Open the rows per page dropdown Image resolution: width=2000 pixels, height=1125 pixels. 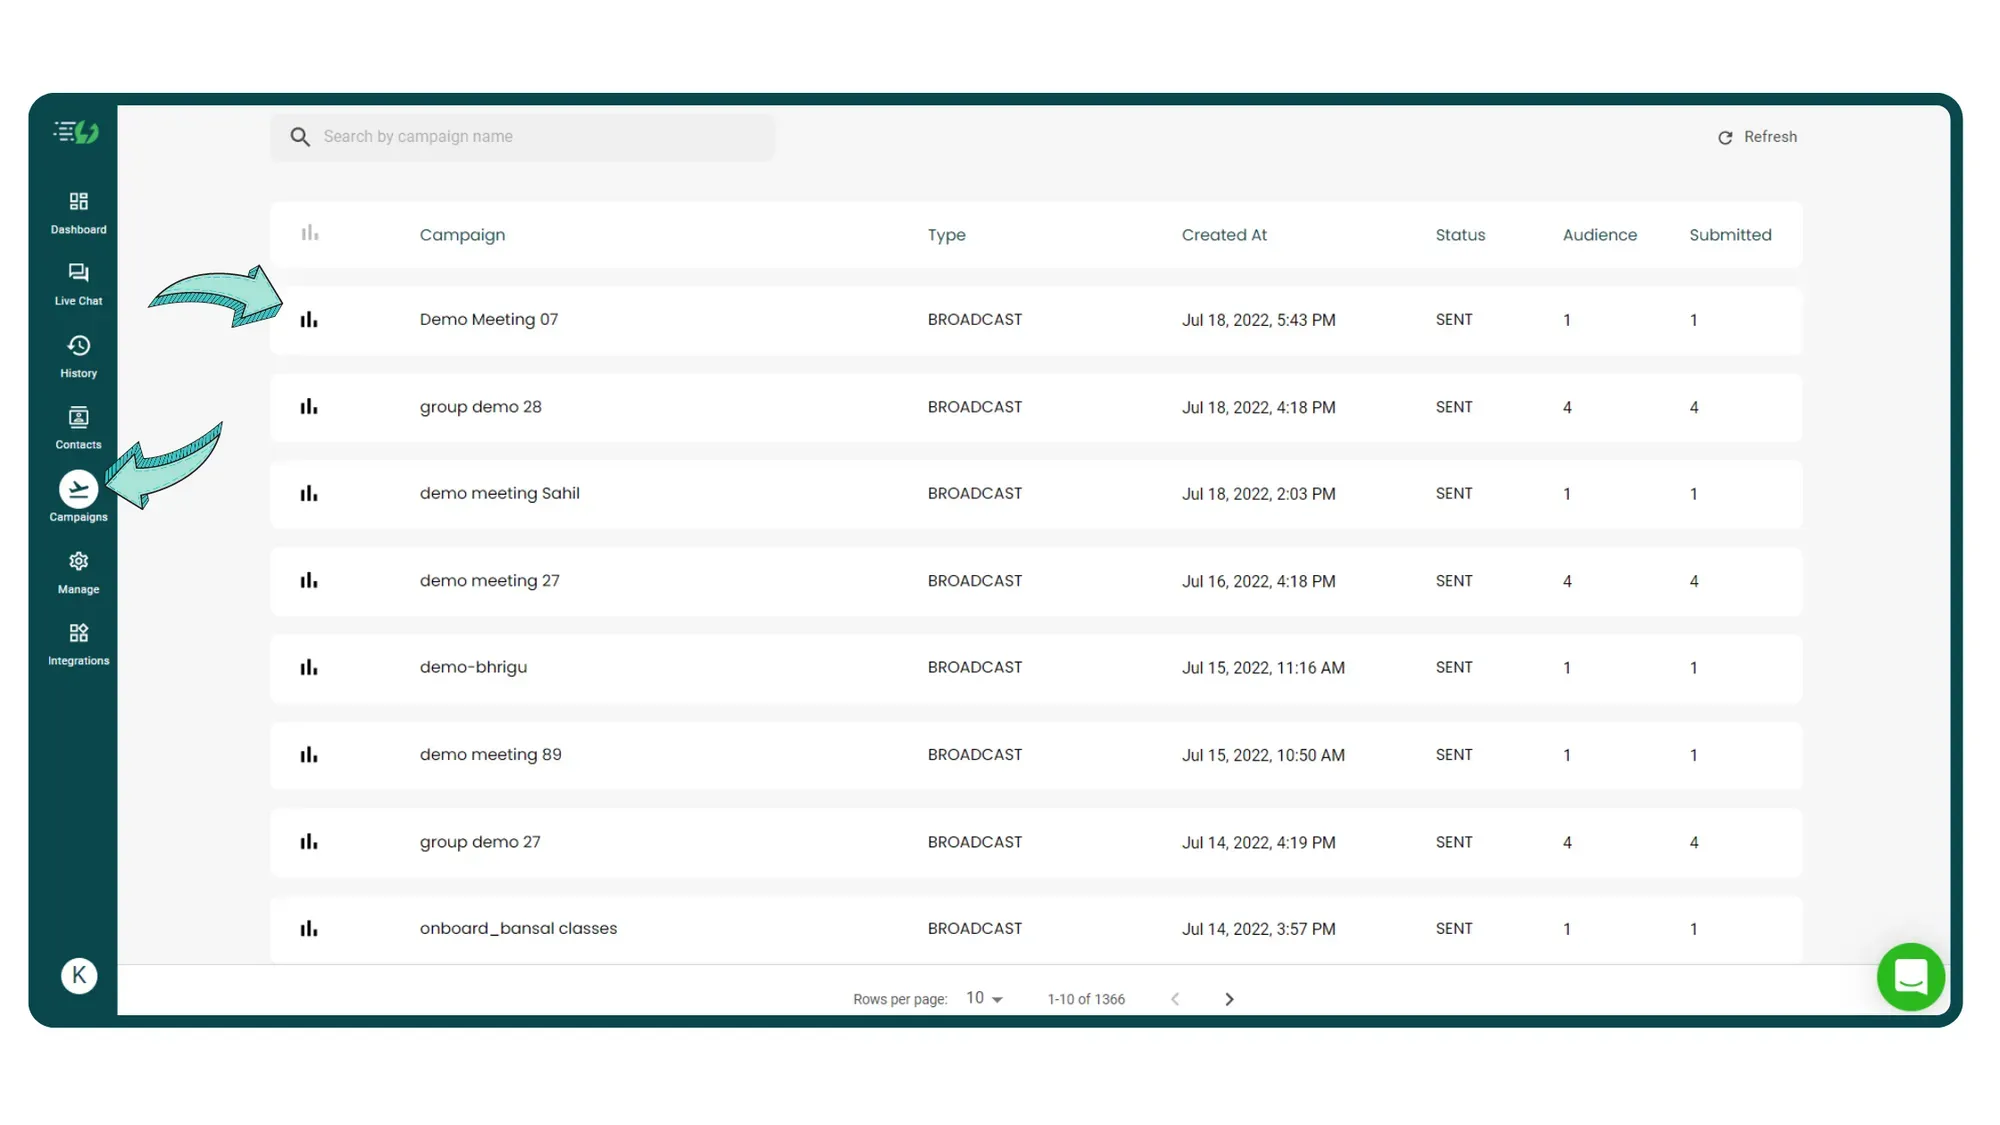pyautogui.click(x=983, y=997)
